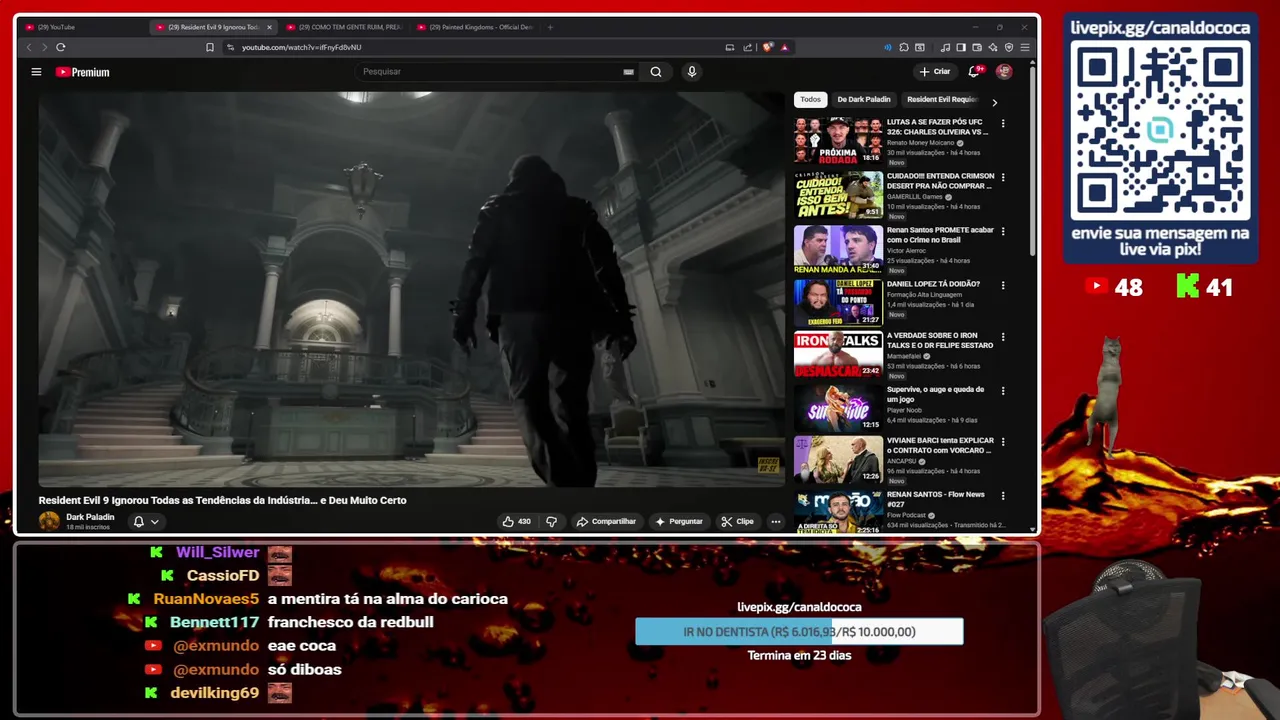Image resolution: width=1280 pixels, height=720 pixels.
Task: Open the Brave Rewards triangle icon
Action: click(x=784, y=47)
